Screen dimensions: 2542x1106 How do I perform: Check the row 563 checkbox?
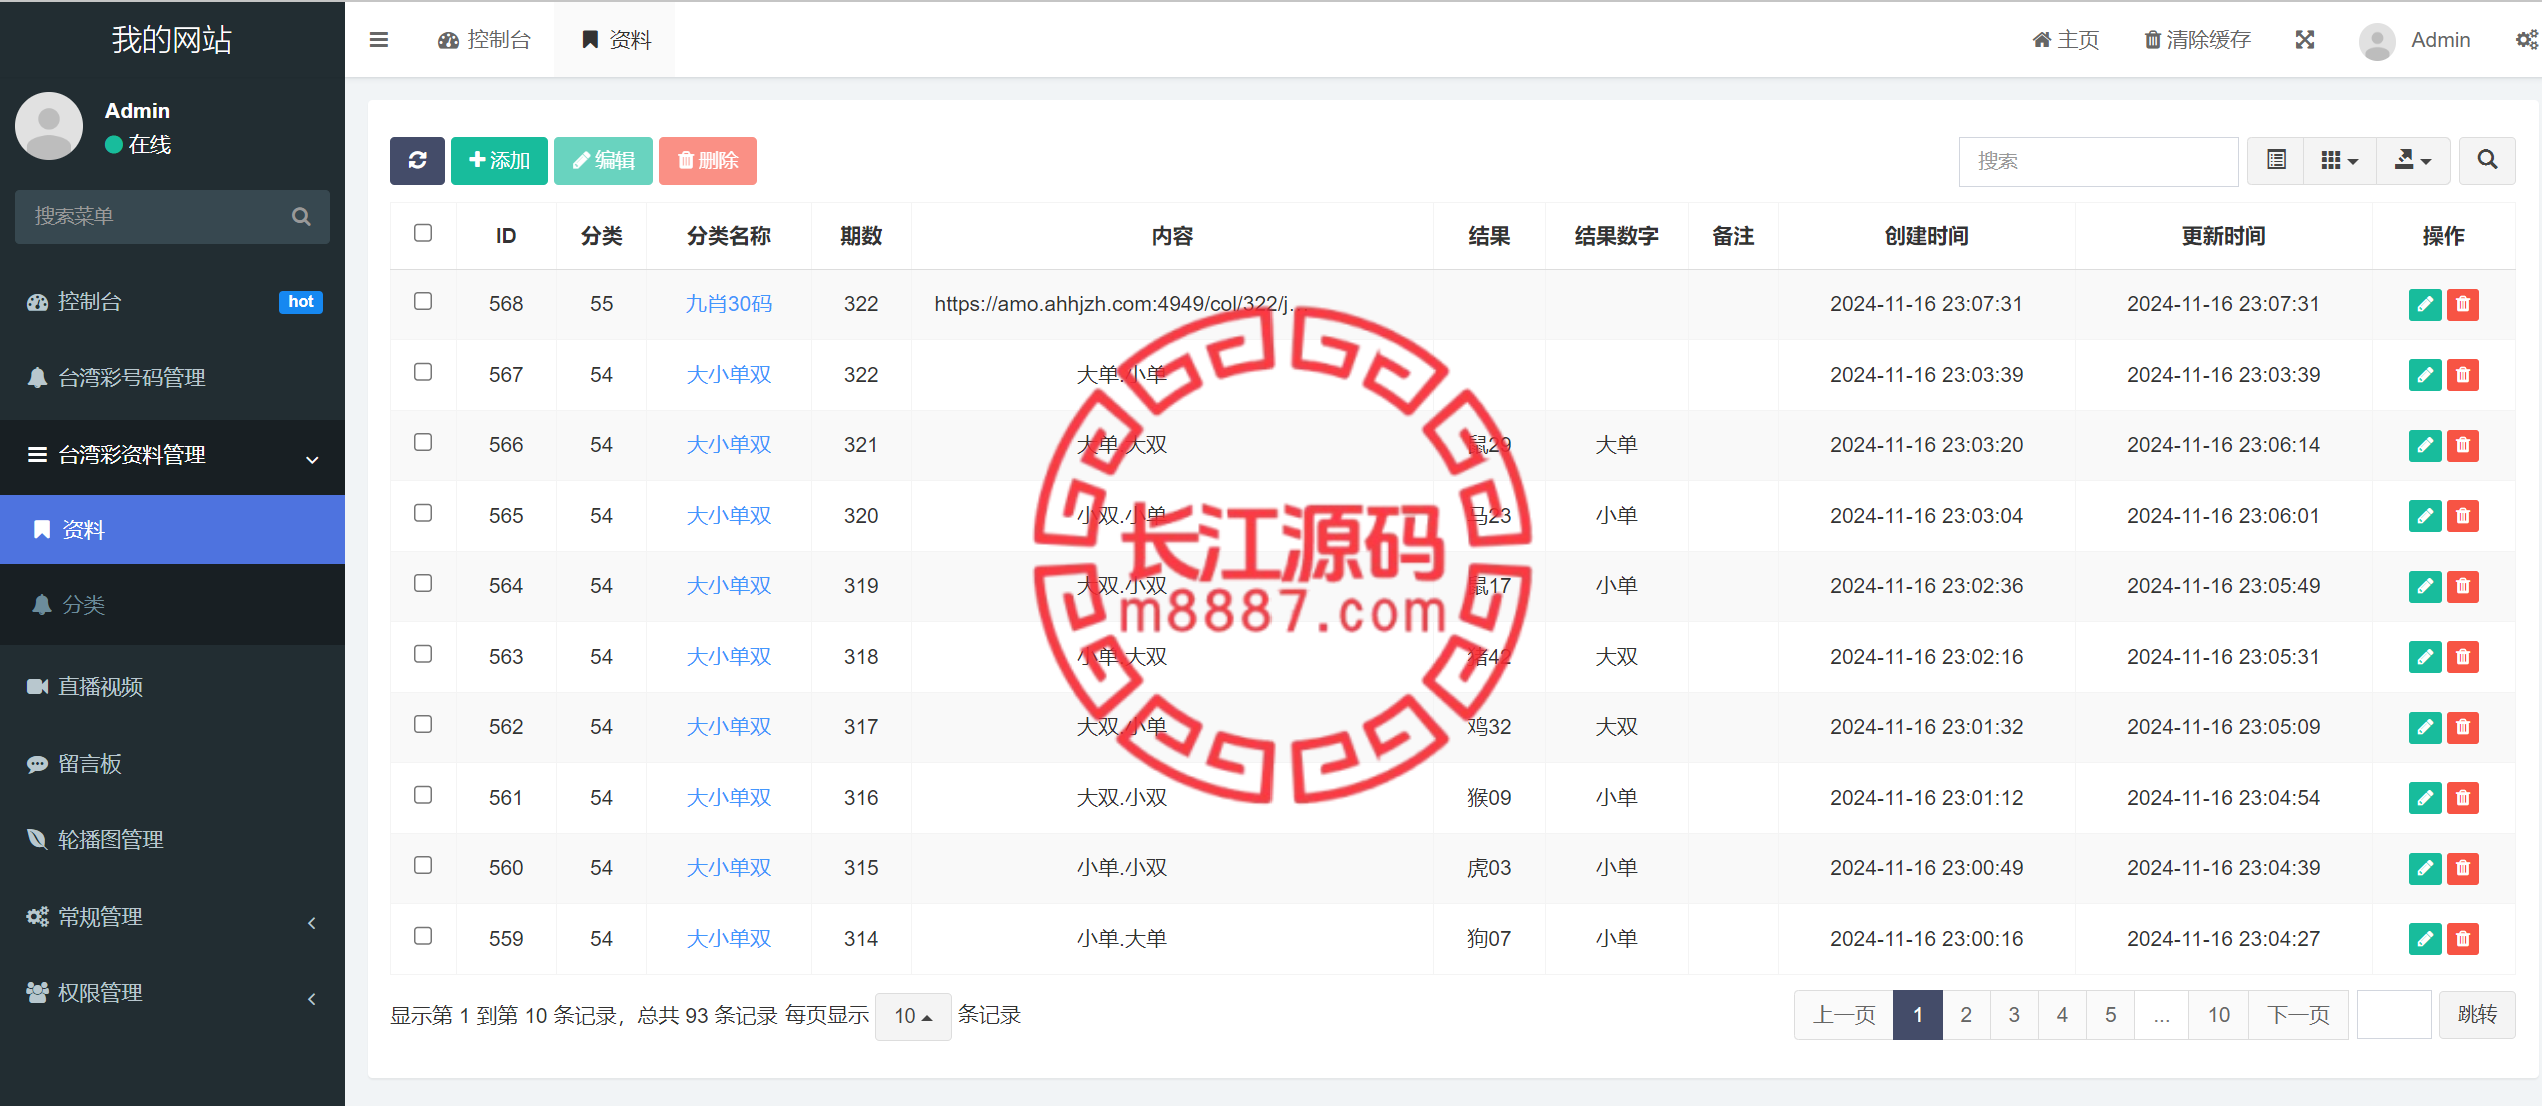[423, 654]
